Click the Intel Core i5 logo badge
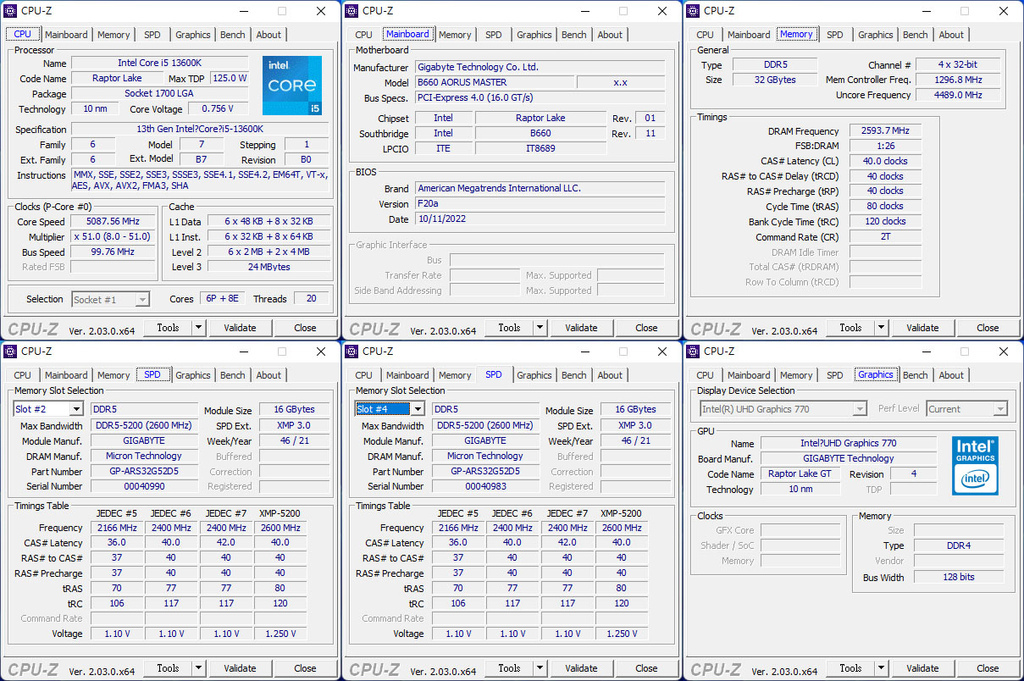This screenshot has width=1024, height=681. [x=292, y=86]
